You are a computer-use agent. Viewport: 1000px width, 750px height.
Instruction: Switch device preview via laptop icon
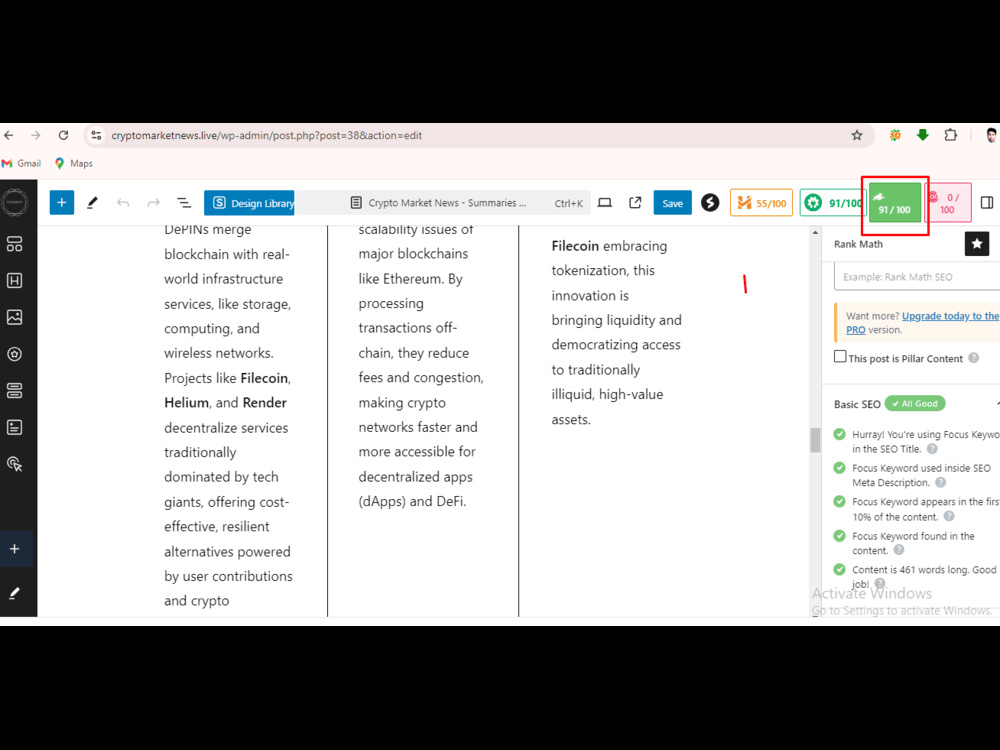[x=605, y=203]
